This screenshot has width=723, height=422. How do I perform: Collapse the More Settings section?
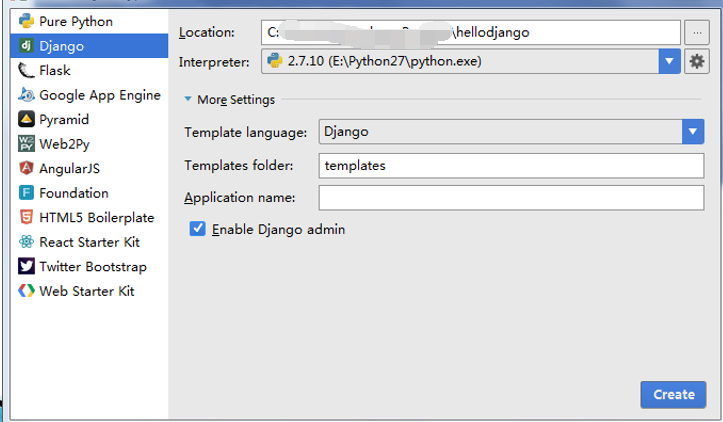coord(188,99)
